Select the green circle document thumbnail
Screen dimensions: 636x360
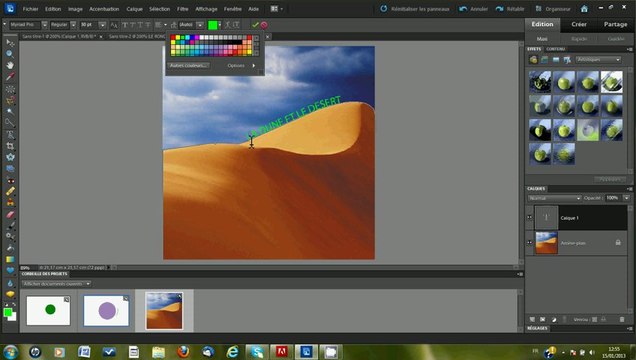coord(48,311)
